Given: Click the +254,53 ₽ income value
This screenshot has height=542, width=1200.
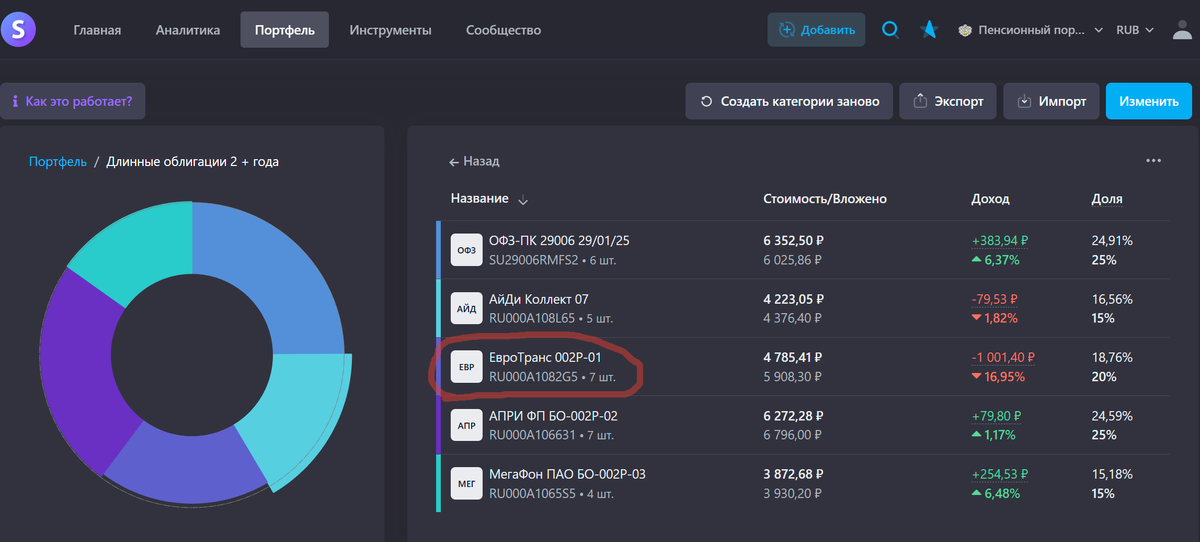Looking at the screenshot, I should click(x=1000, y=473).
